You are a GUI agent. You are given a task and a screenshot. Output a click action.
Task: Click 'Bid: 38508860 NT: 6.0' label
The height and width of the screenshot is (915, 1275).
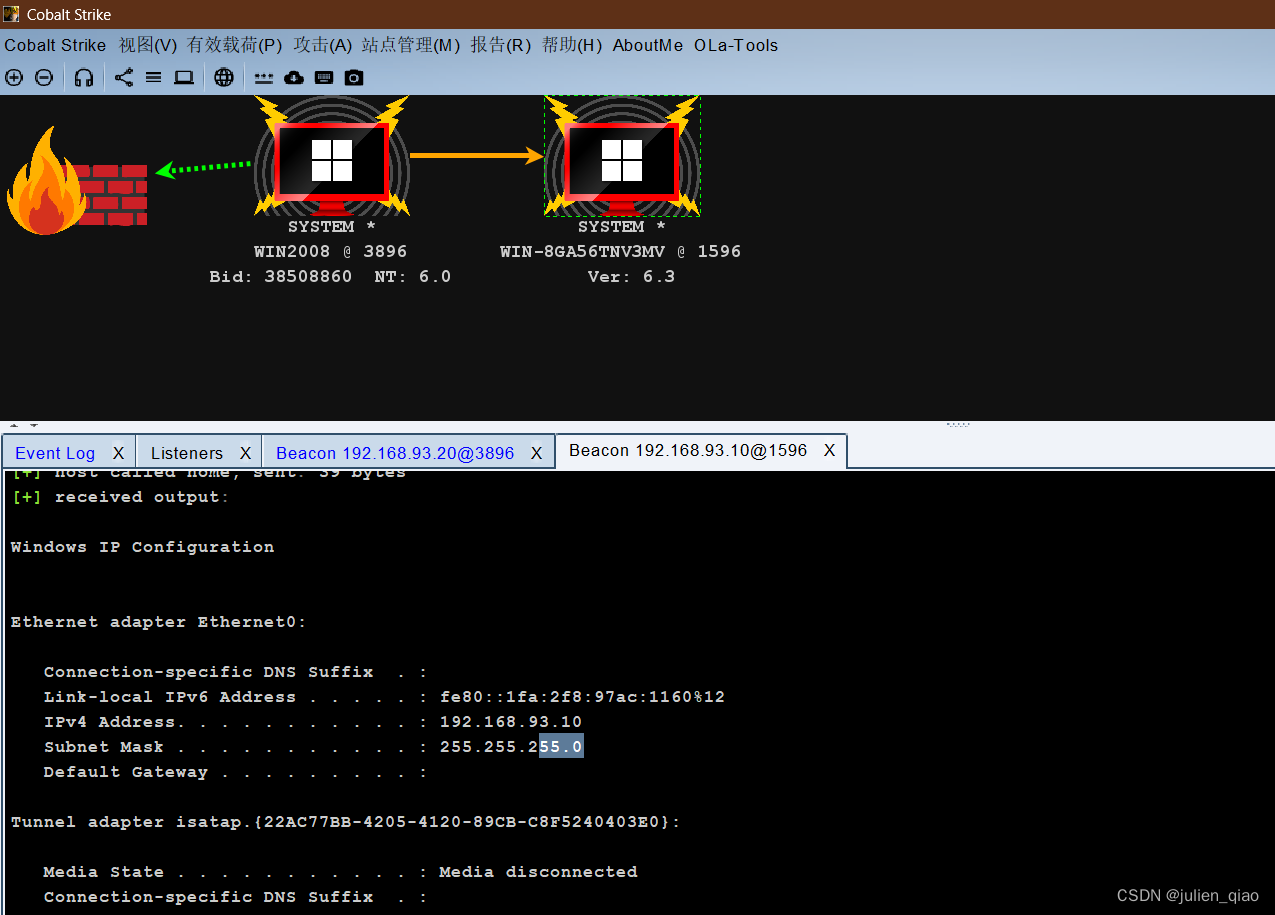pos(330,277)
